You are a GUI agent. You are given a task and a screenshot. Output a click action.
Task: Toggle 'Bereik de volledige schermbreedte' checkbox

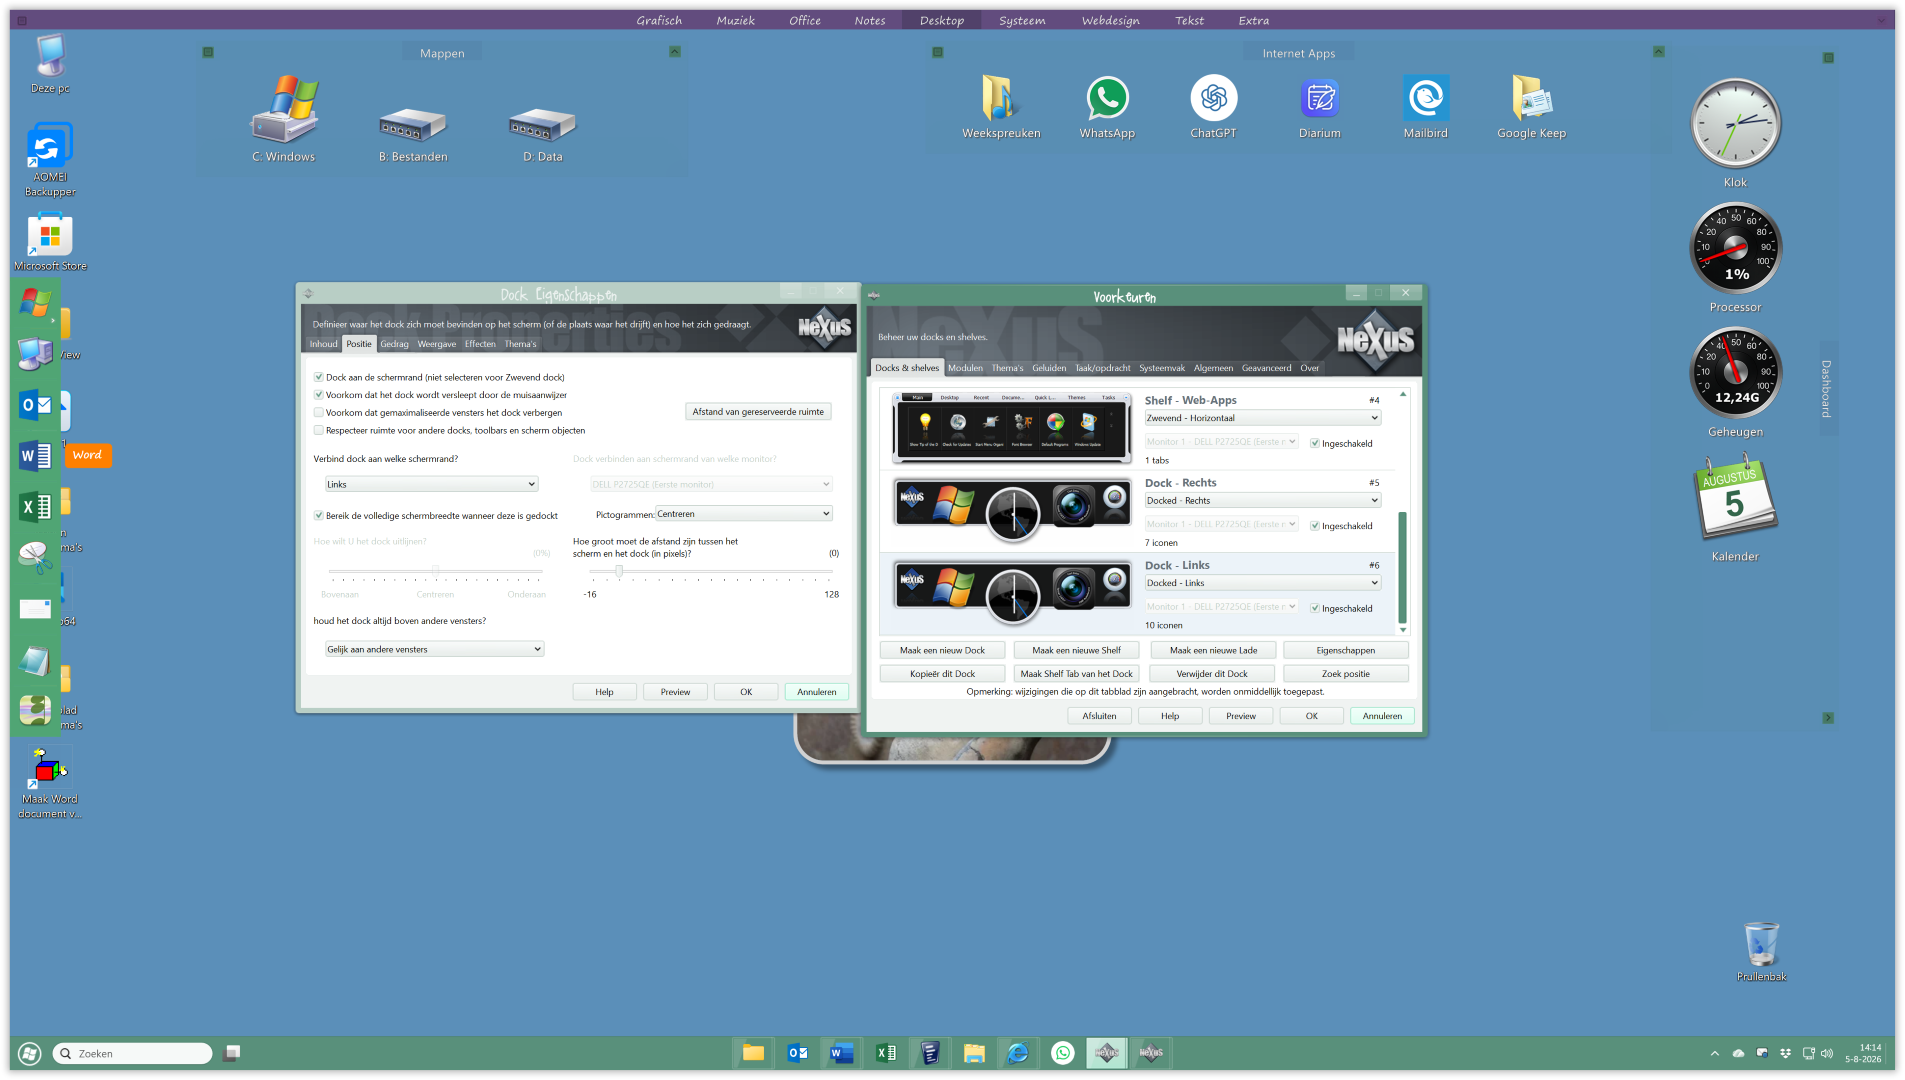(319, 516)
